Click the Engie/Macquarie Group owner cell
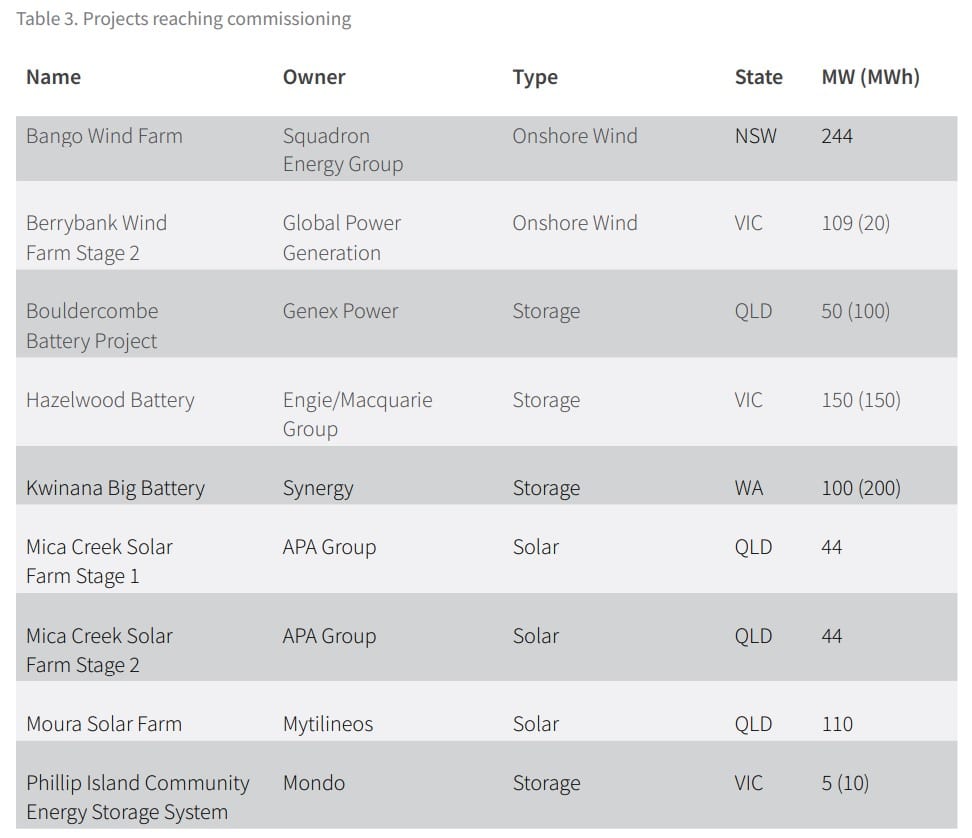This screenshot has width=972, height=838. (357, 414)
